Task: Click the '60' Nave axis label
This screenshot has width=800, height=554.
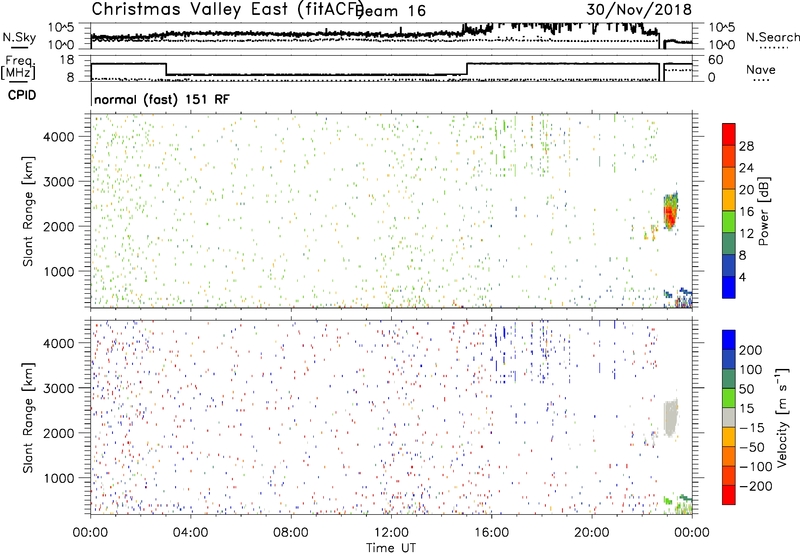Action: click(715, 60)
